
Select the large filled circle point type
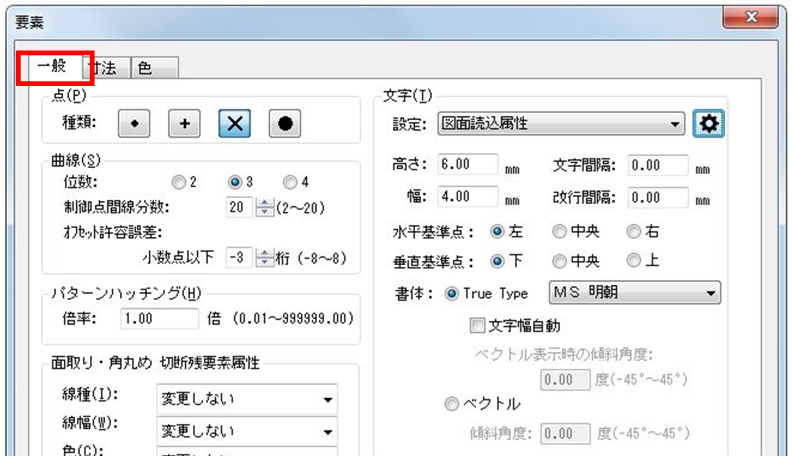coord(284,123)
